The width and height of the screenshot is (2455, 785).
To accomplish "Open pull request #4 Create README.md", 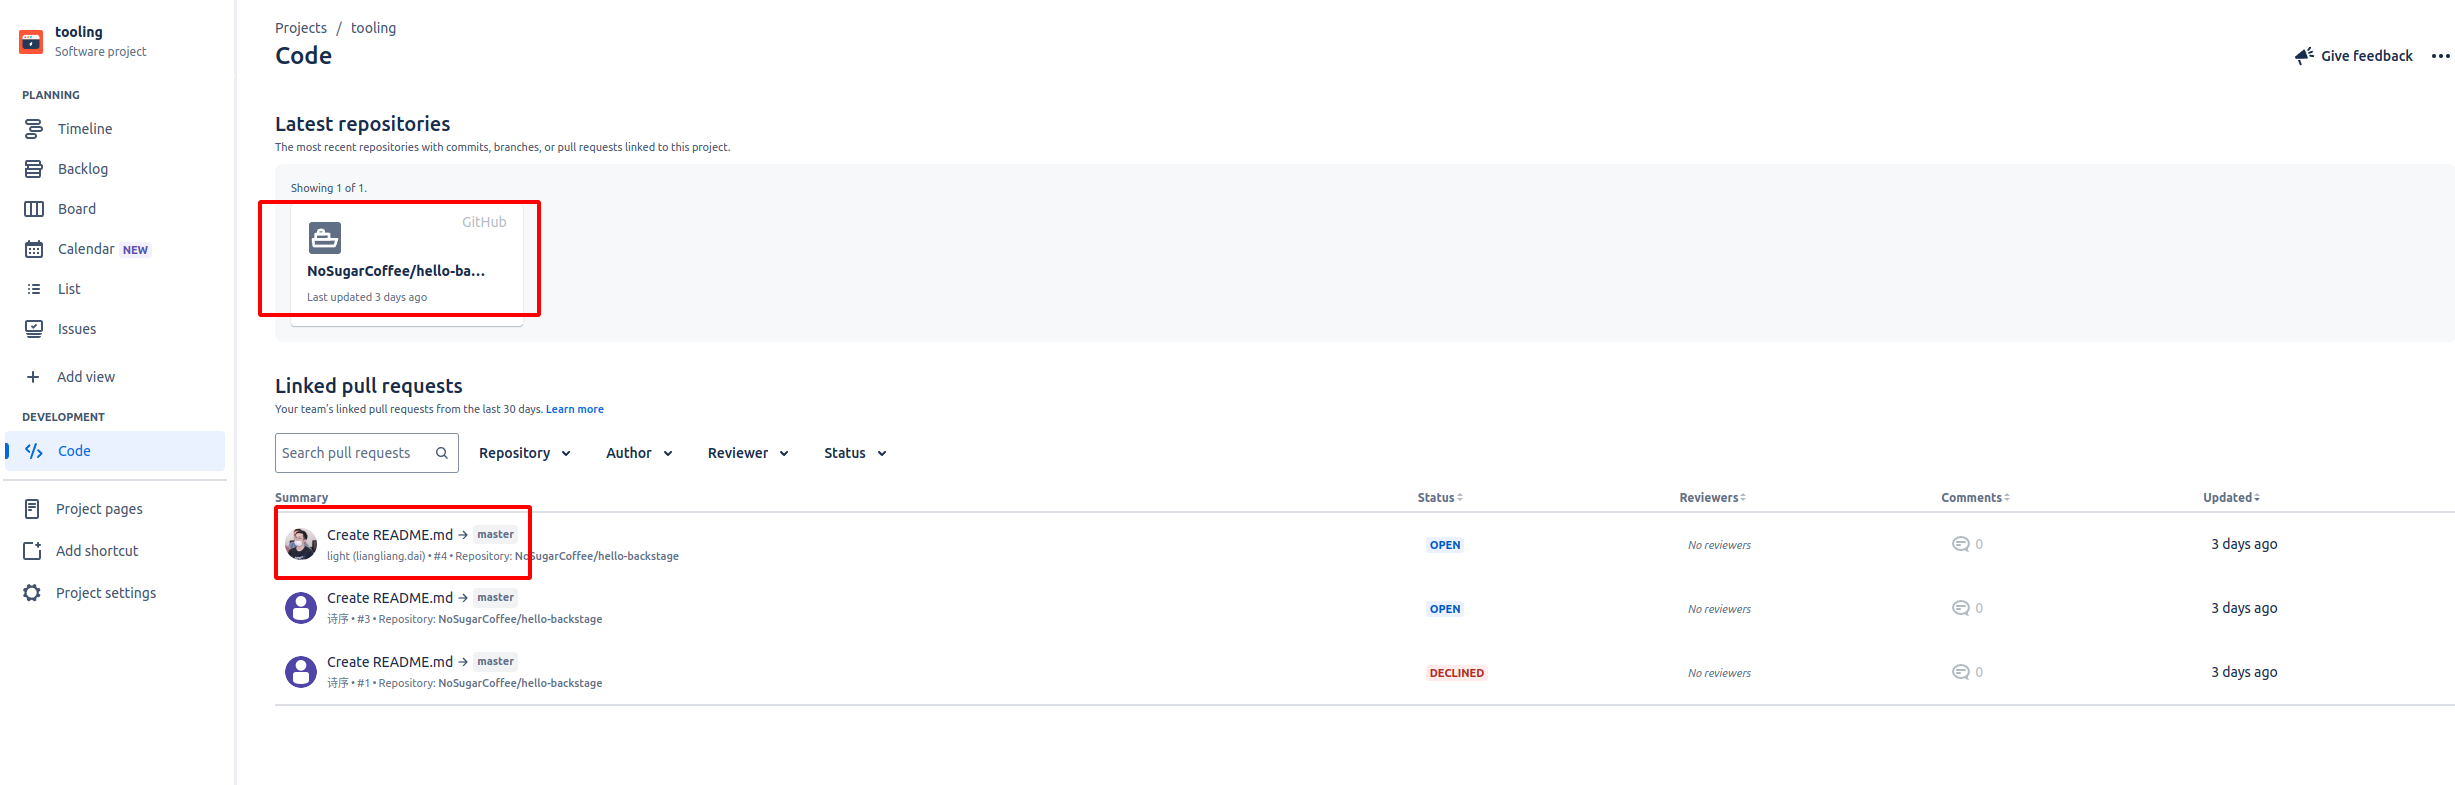I will coord(390,535).
